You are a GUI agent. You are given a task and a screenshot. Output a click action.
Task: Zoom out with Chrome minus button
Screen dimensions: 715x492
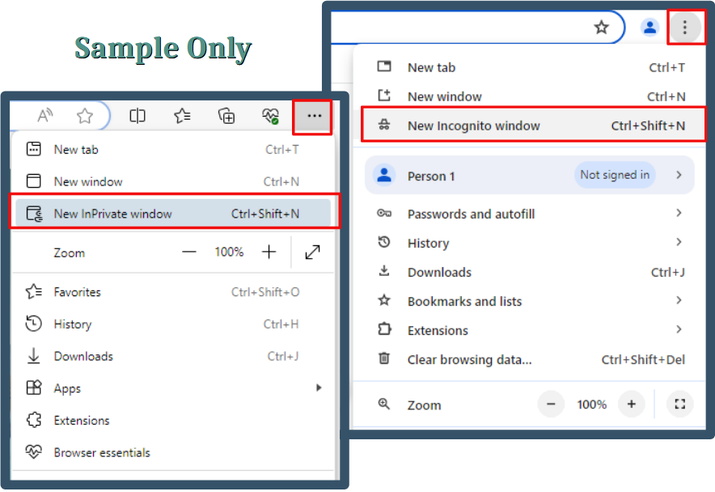[551, 404]
